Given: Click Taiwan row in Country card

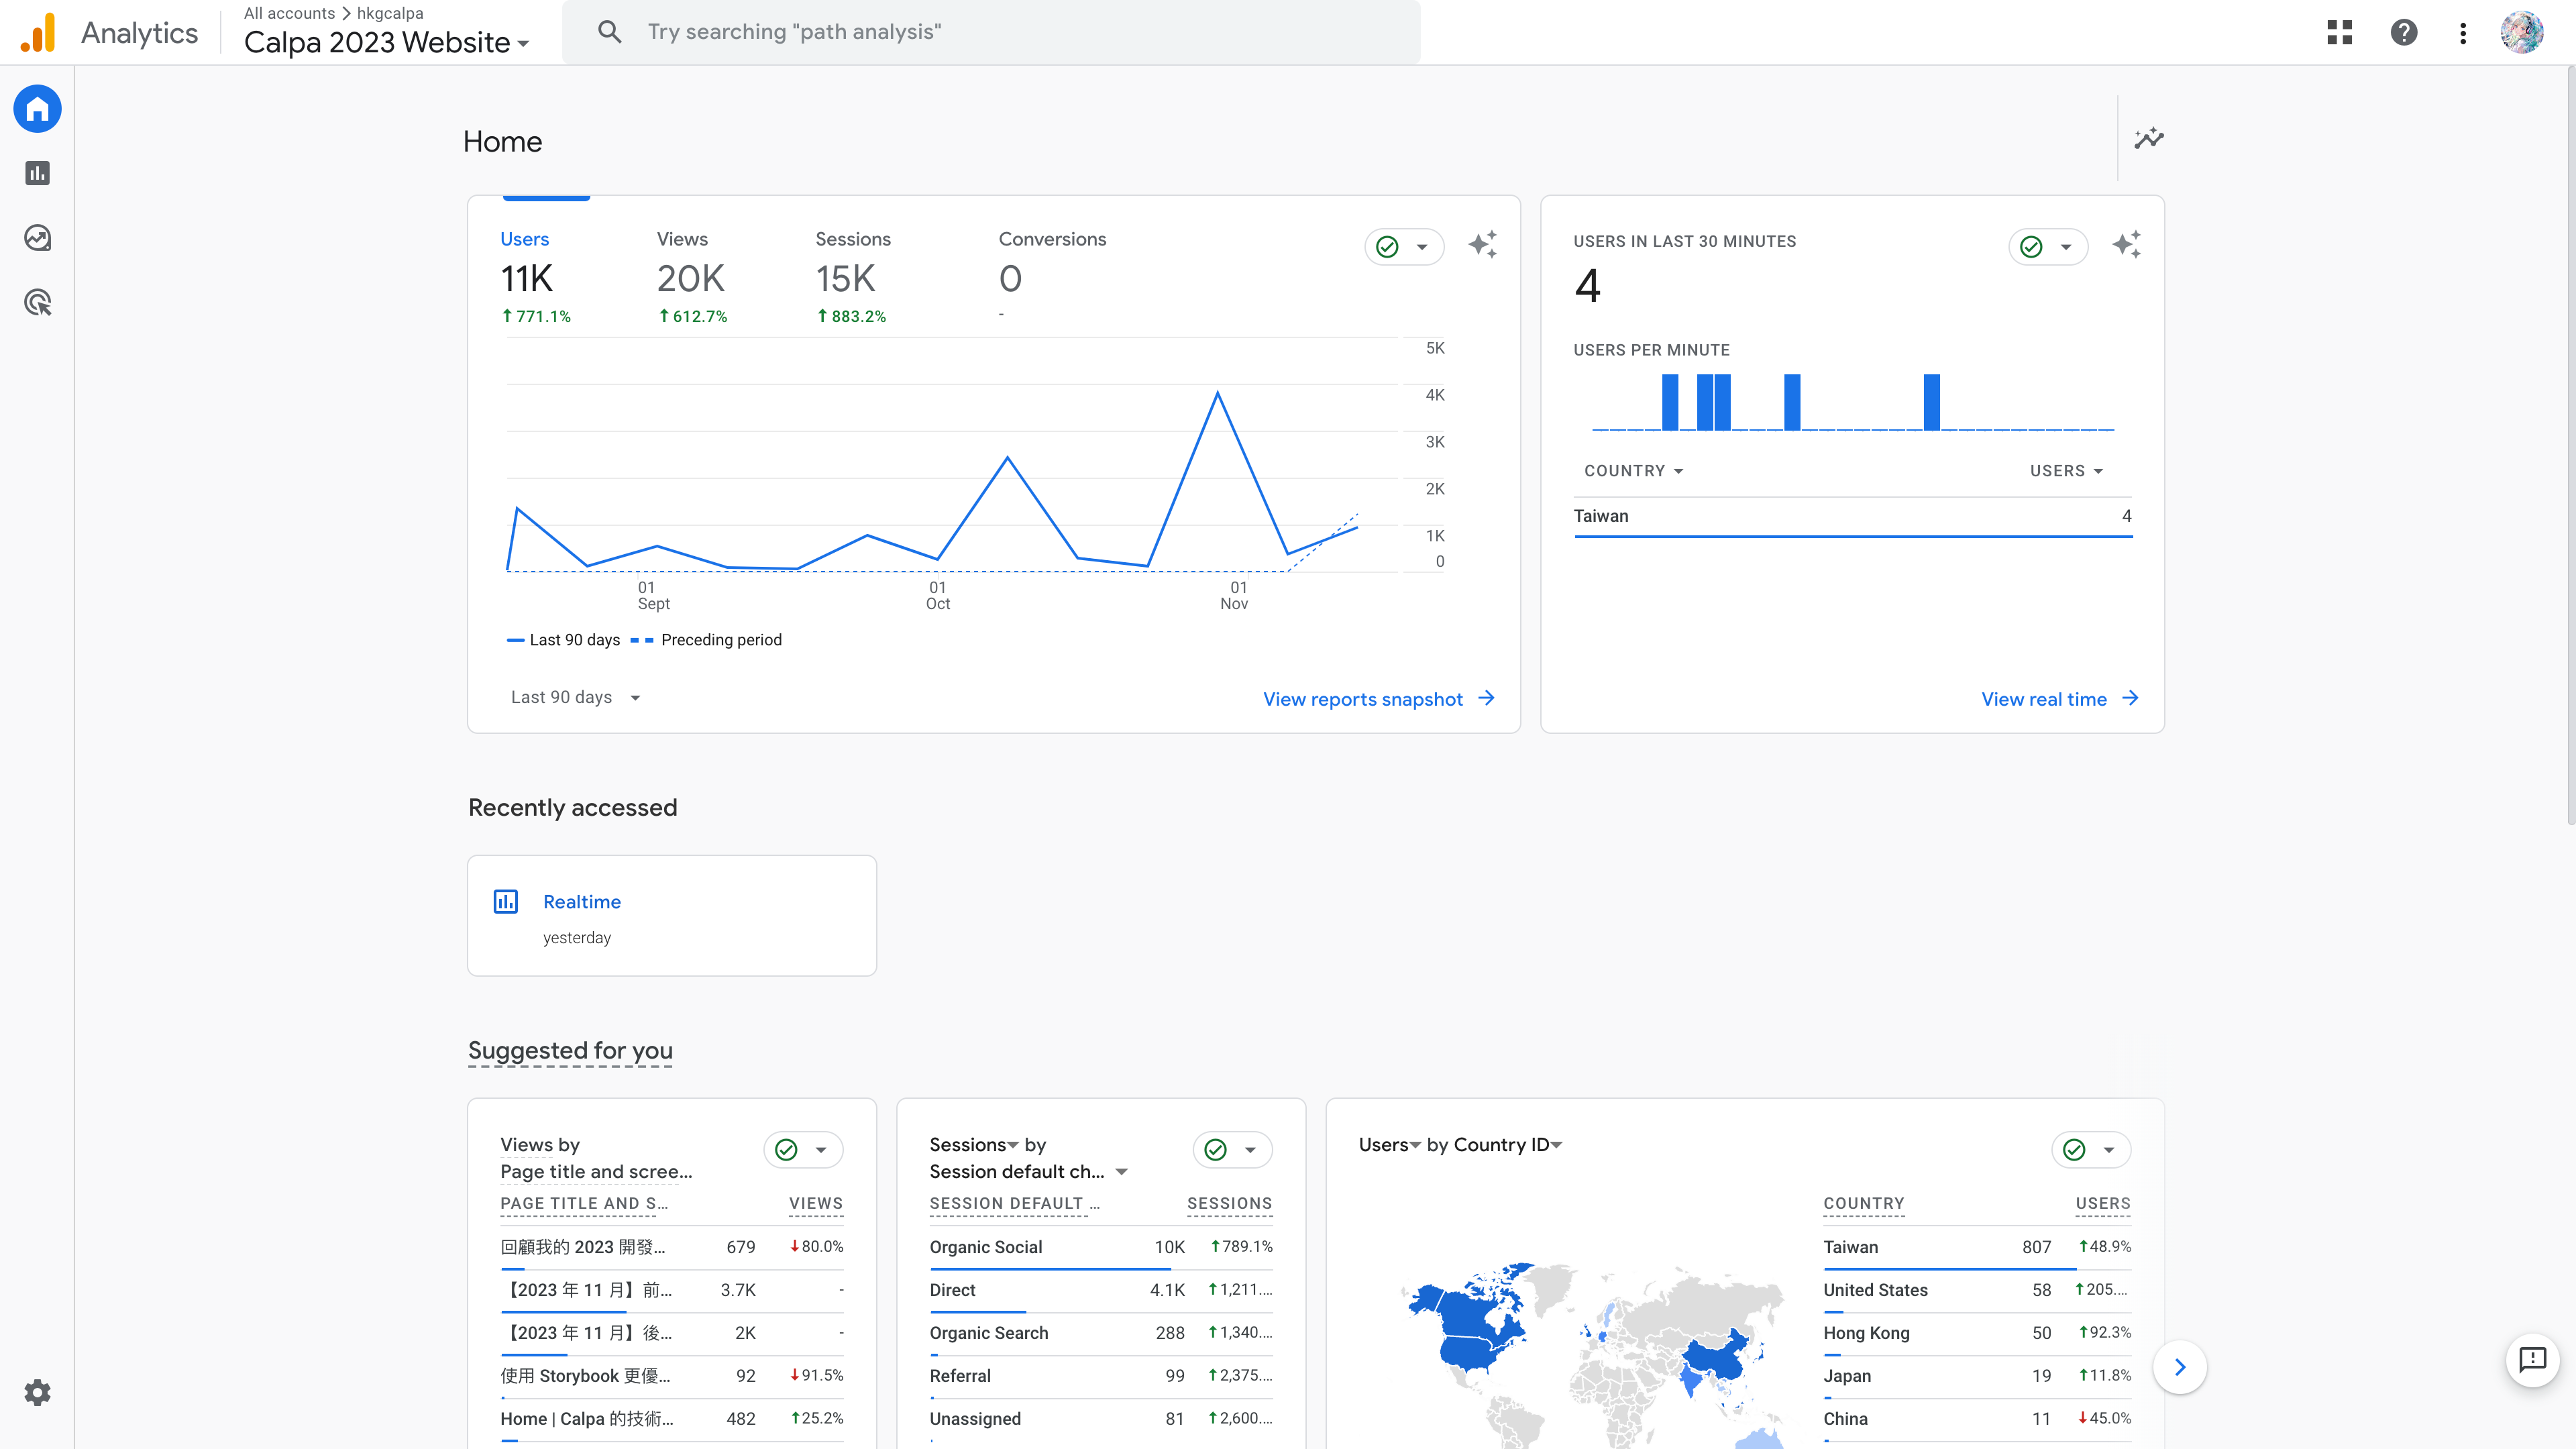Looking at the screenshot, I should (x=1977, y=1247).
